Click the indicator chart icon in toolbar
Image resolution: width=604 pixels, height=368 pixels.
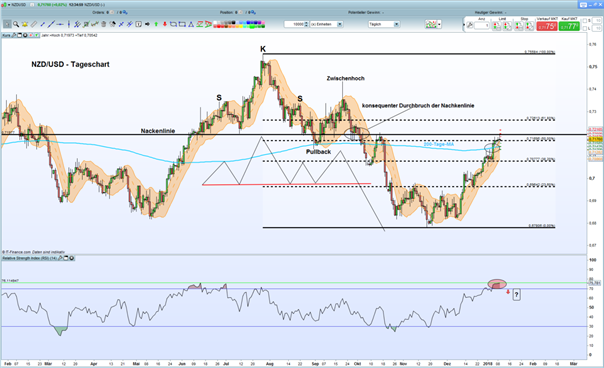pos(431,24)
